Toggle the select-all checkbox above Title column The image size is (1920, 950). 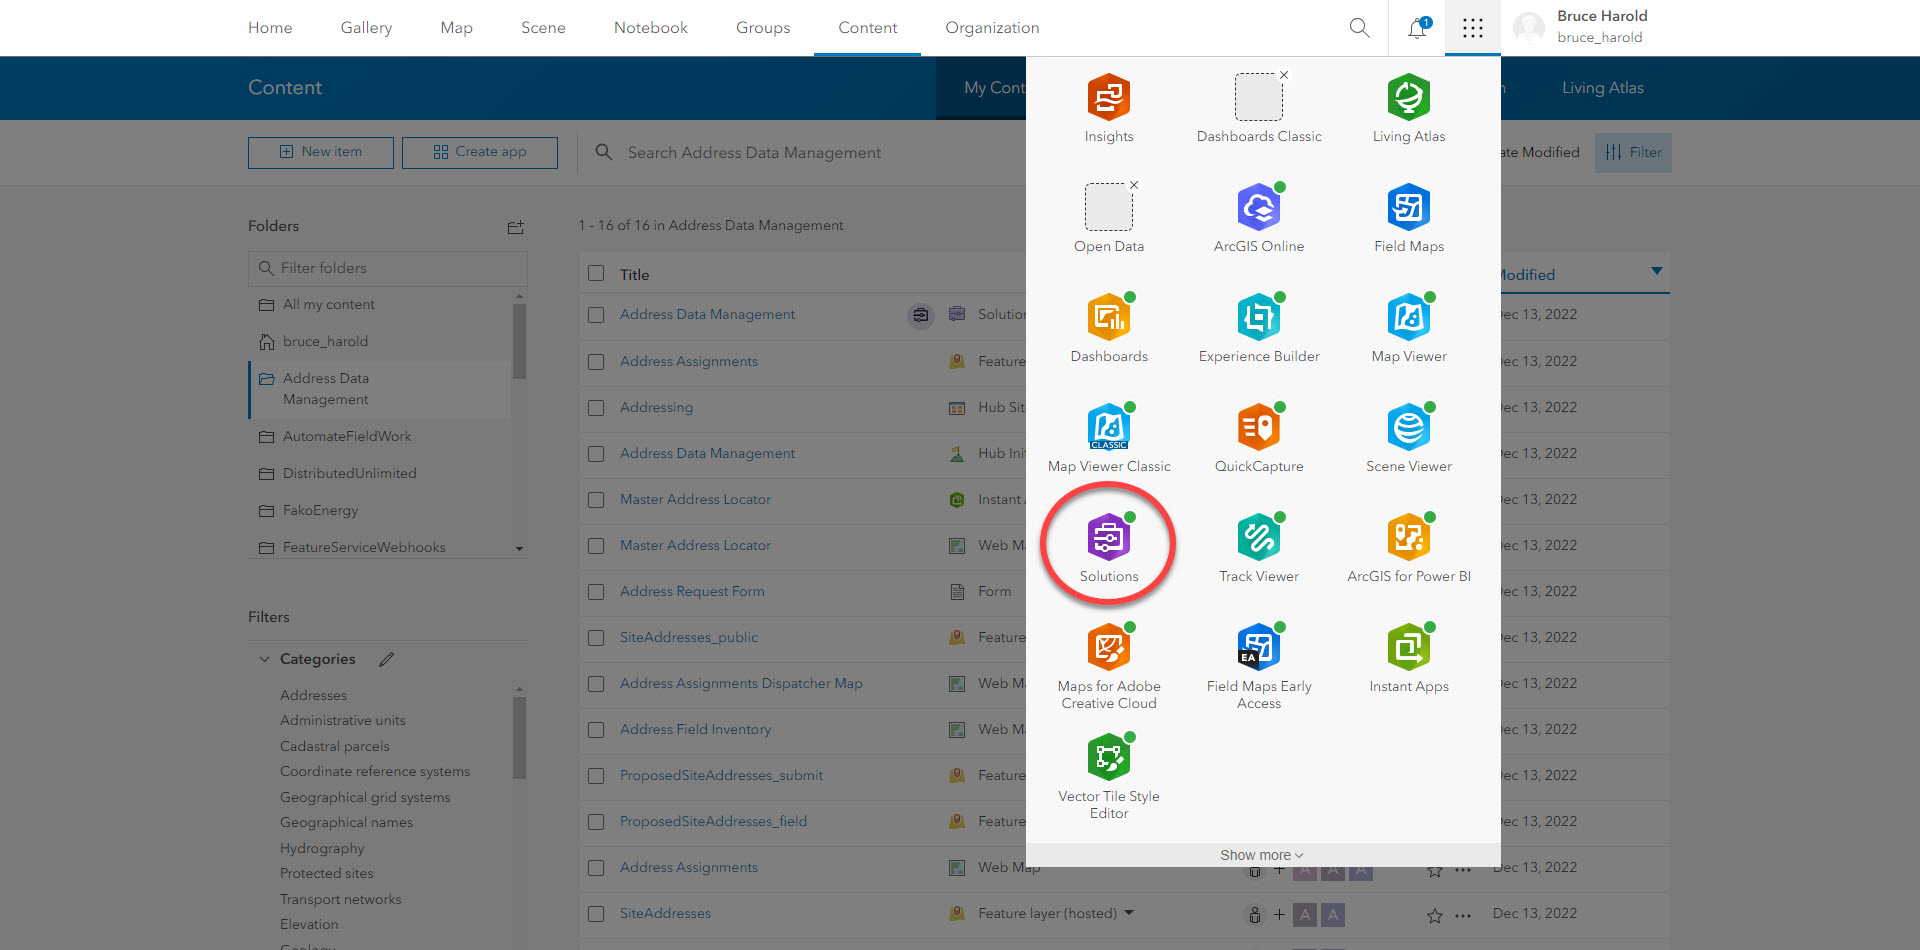pyautogui.click(x=595, y=273)
